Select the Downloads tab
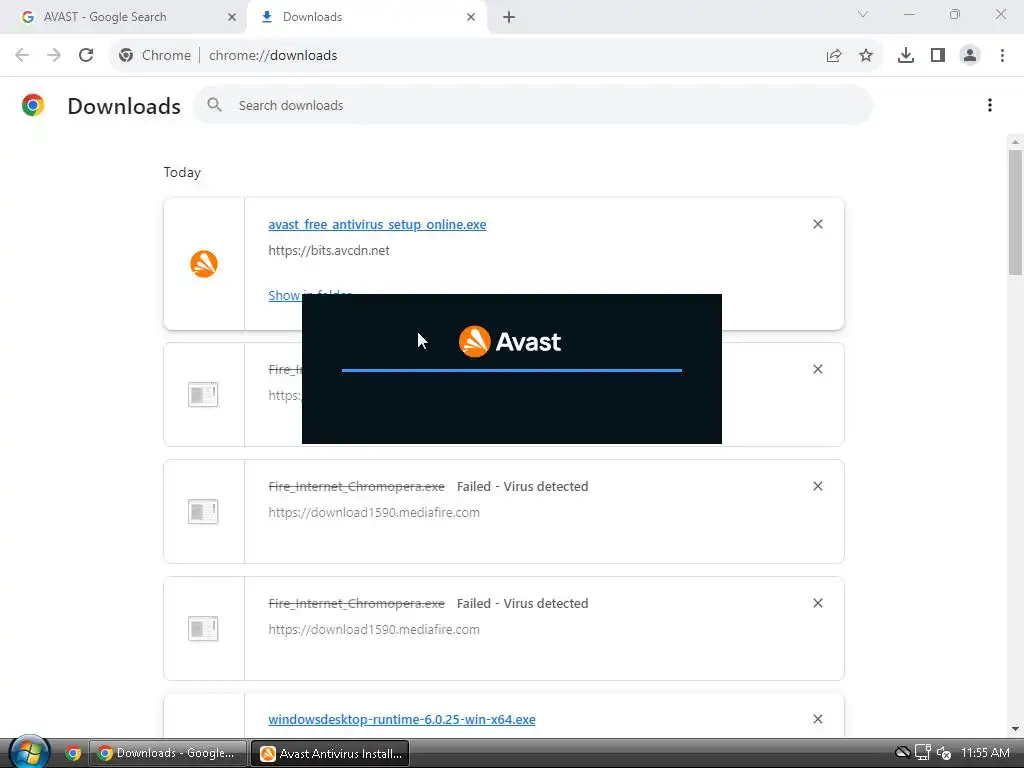Screen dimensions: 1024x768 (x=366, y=17)
